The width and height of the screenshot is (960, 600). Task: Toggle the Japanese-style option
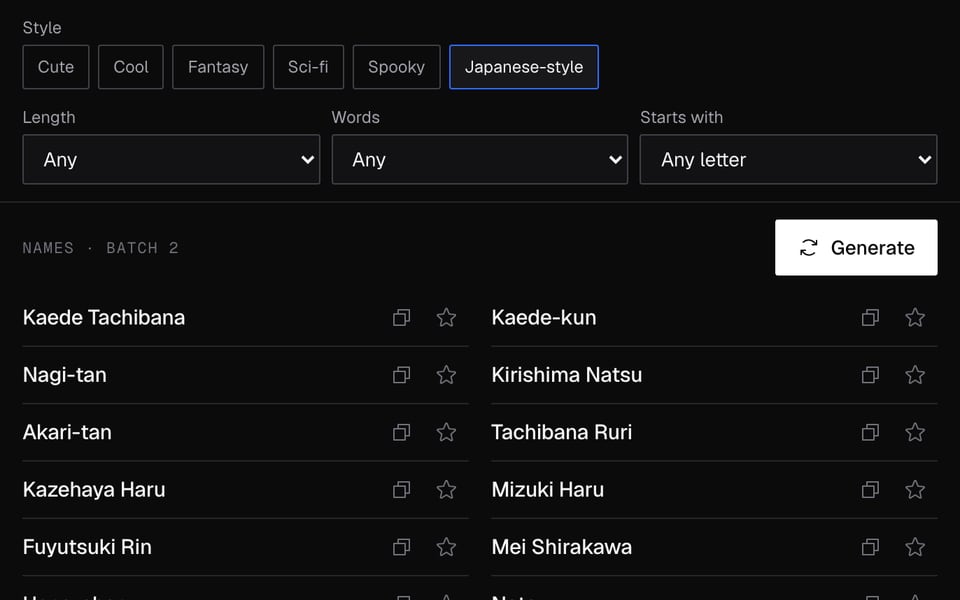tap(524, 67)
